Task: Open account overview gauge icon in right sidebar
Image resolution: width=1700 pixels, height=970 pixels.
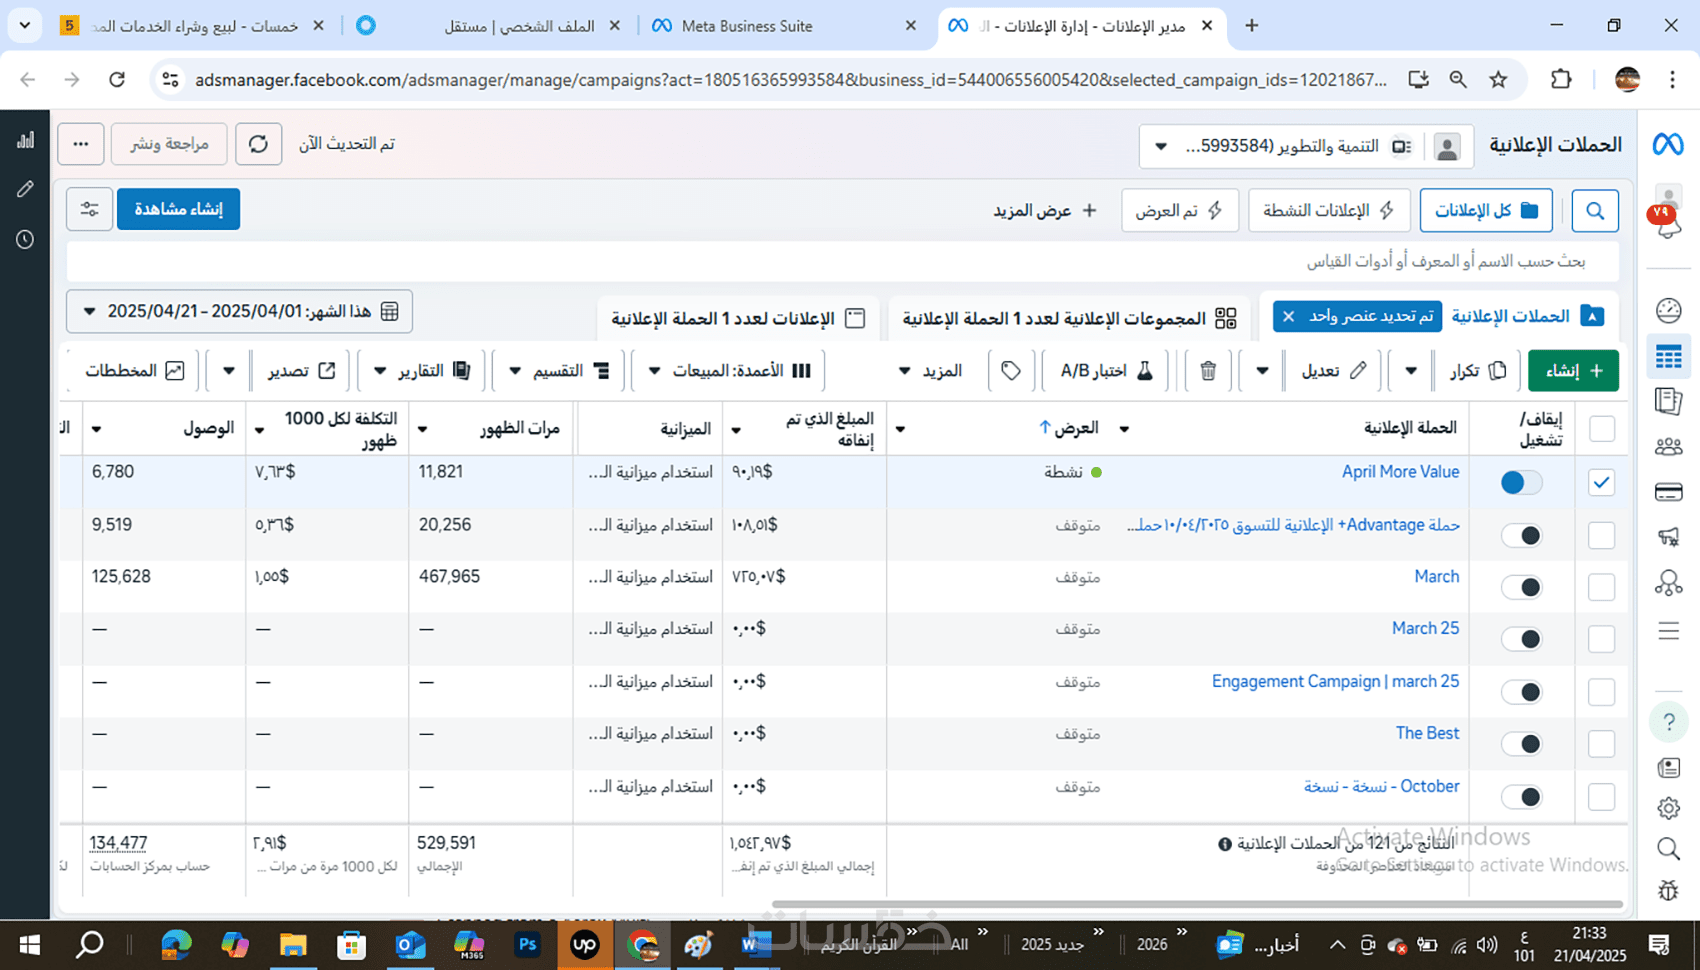Action: 1668,311
